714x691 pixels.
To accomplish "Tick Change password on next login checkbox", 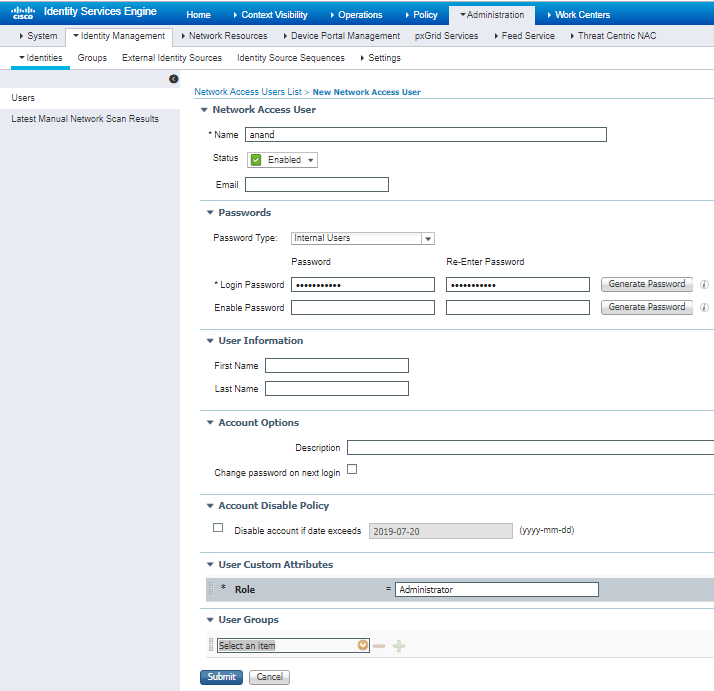I will pos(352,469).
